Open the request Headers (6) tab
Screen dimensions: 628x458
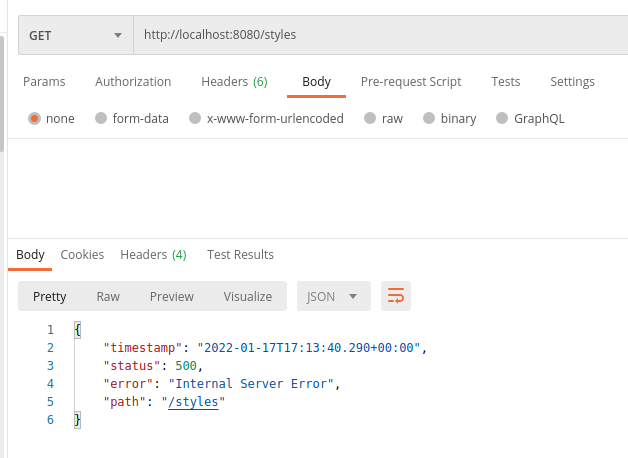point(234,82)
